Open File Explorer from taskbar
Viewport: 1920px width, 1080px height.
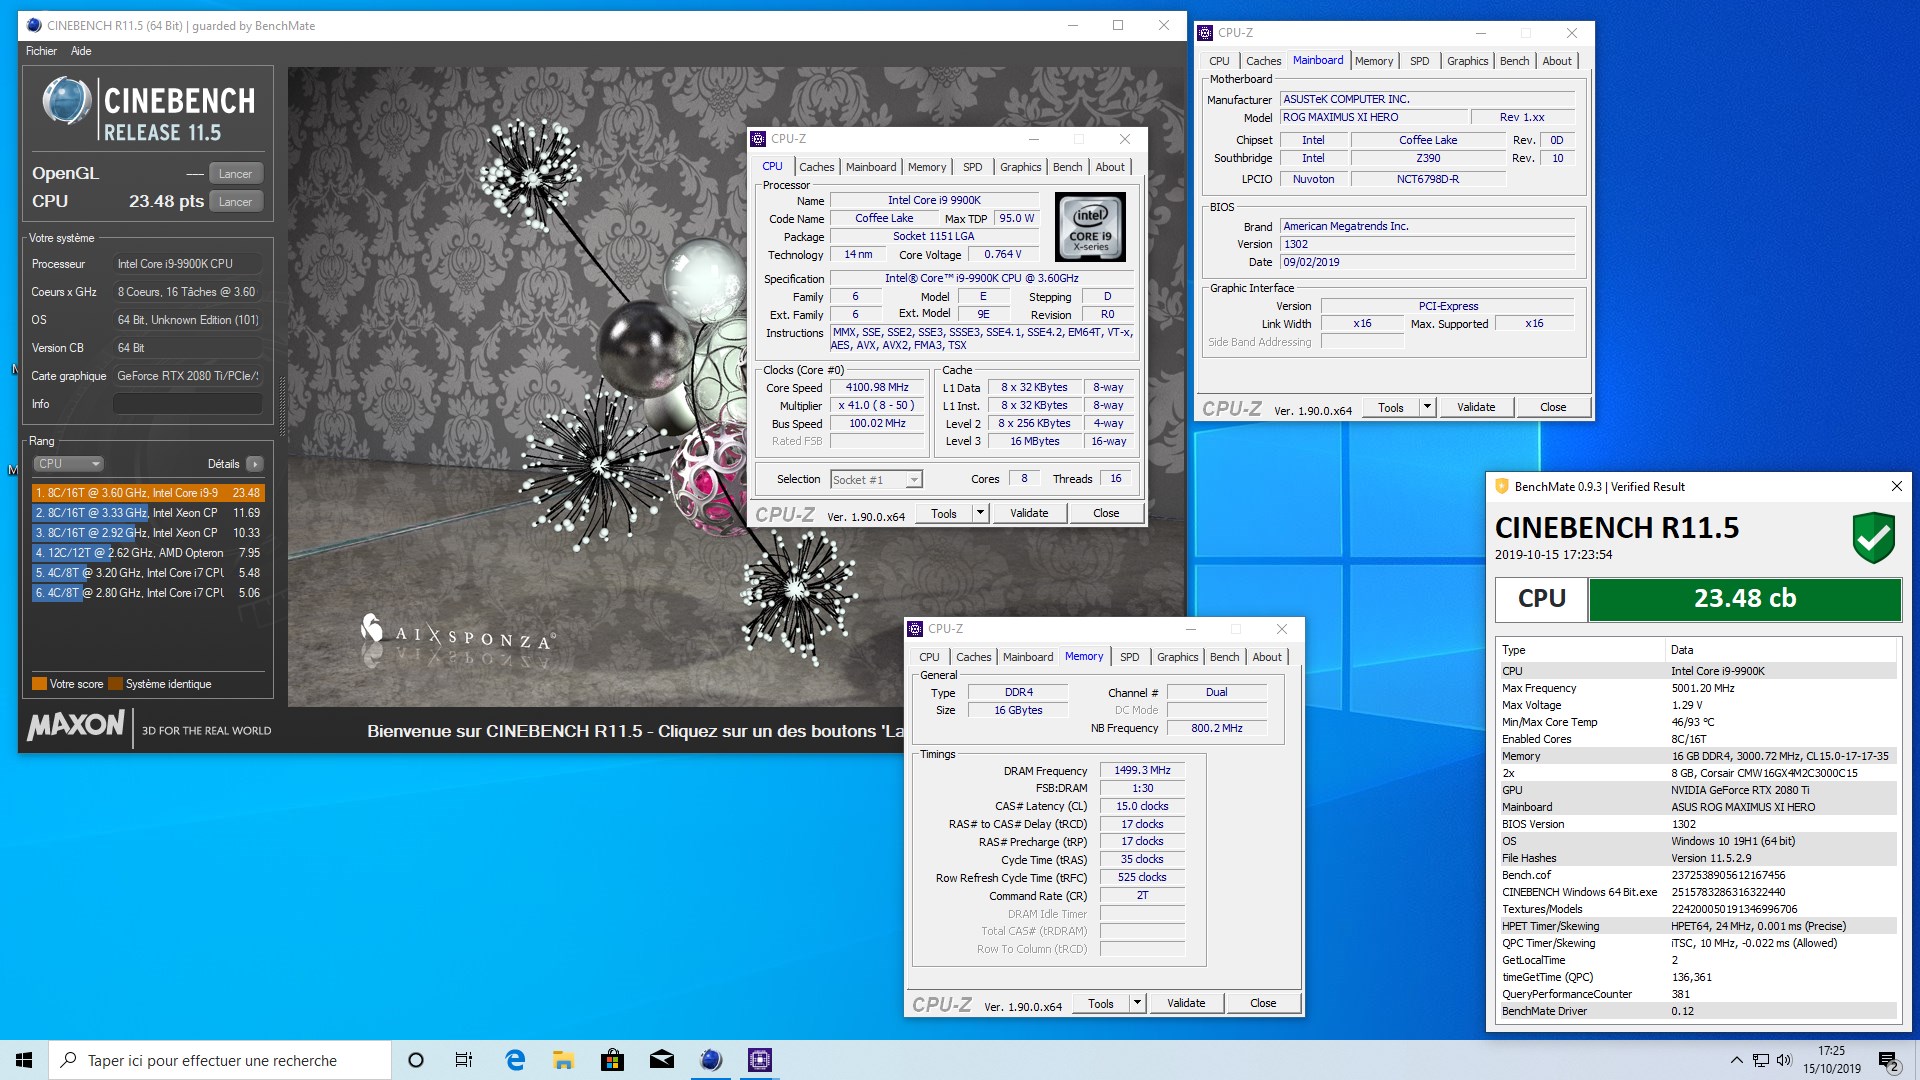(x=564, y=1060)
